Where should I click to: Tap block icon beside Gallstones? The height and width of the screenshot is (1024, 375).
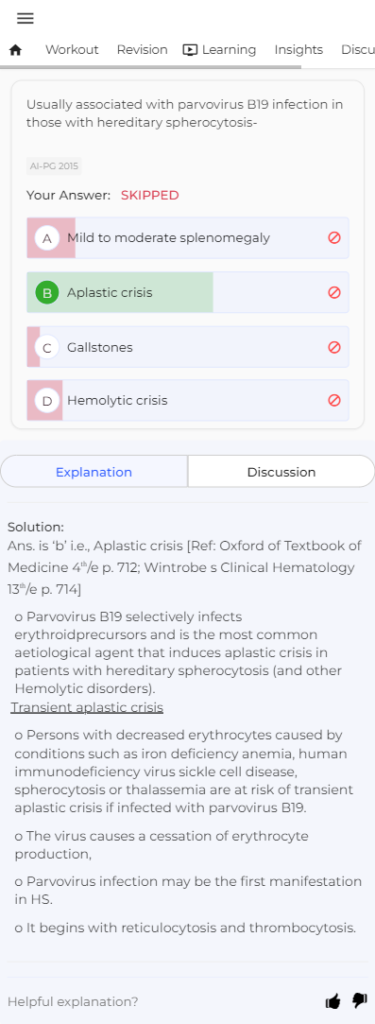click(334, 347)
